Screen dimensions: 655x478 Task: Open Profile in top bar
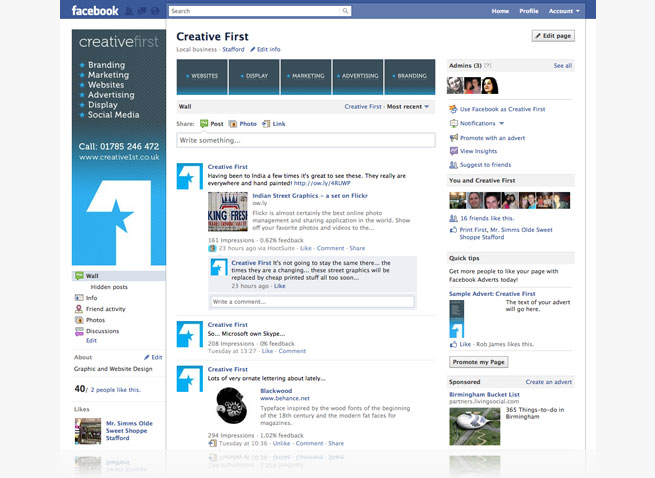click(529, 11)
